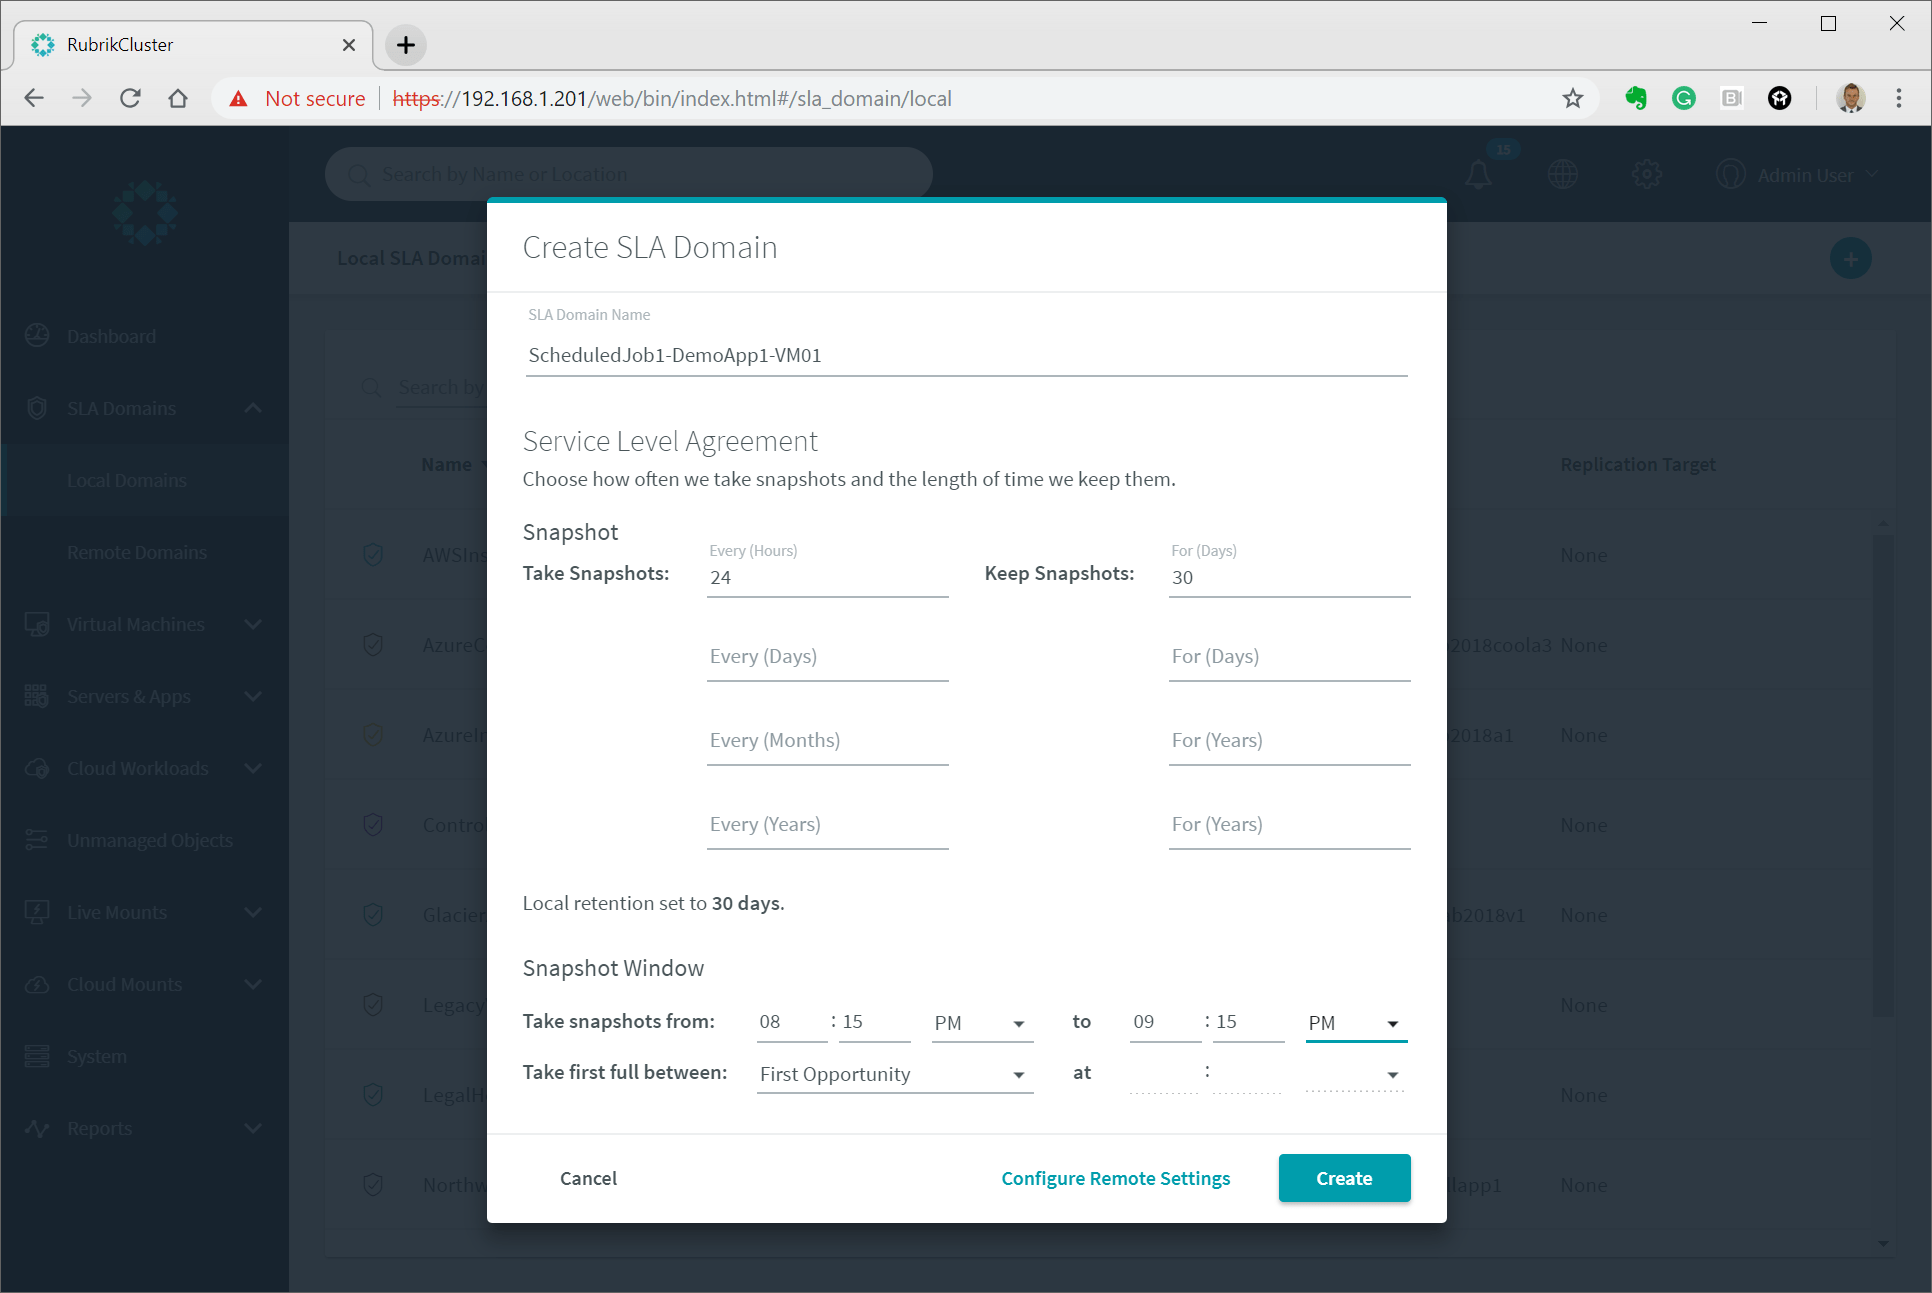The image size is (1932, 1293).
Task: Open the globe icon in the top bar
Action: [x=1563, y=174]
